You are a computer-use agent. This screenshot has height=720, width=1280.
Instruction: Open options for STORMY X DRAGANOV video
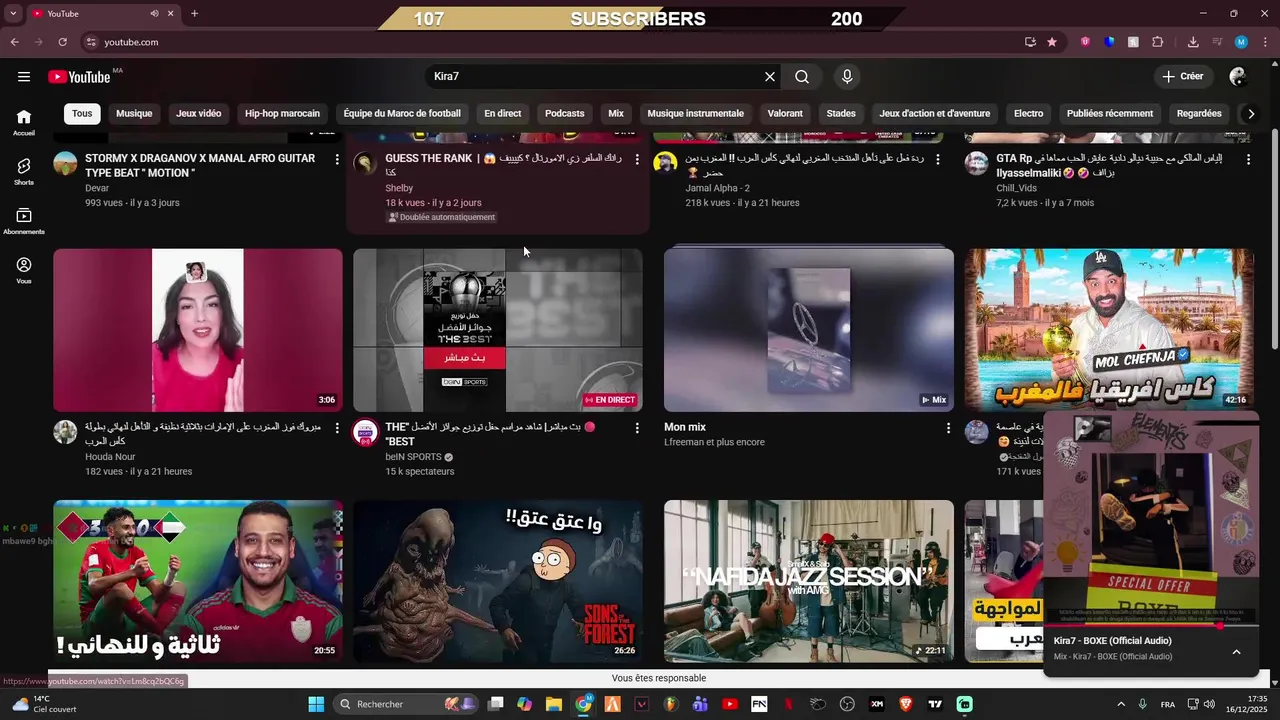(337, 159)
